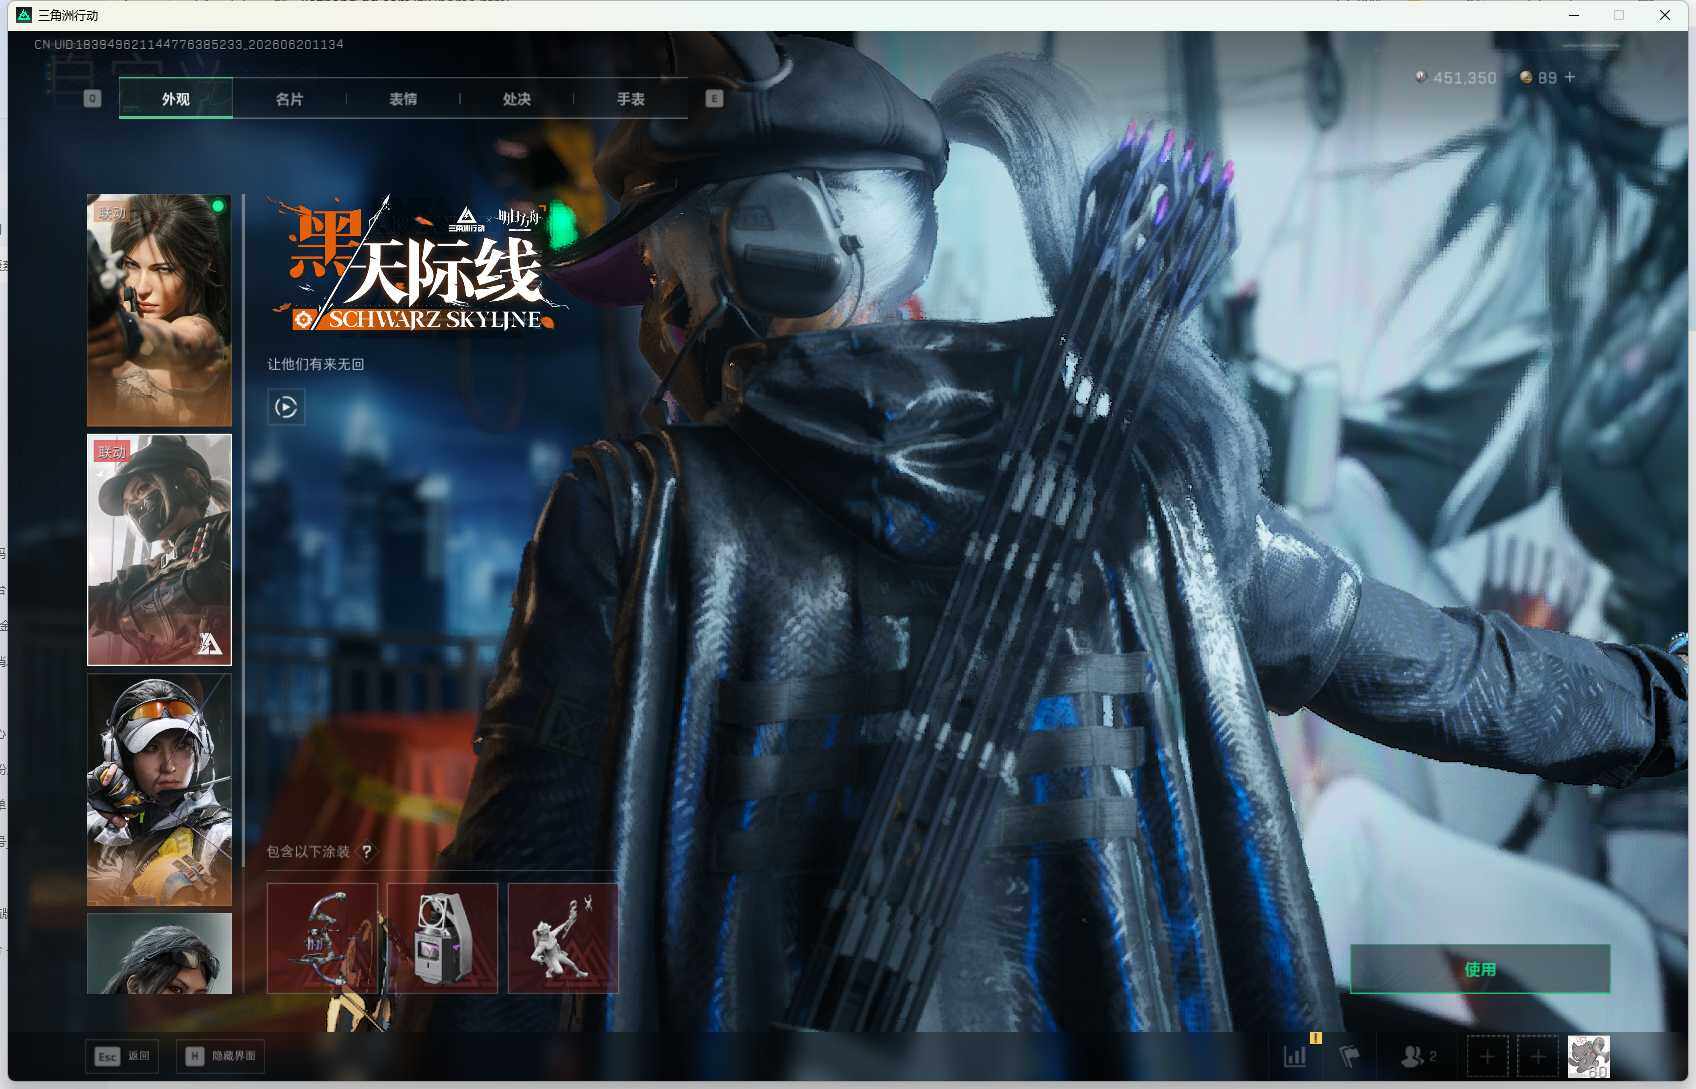Click the CN UID text at top left

click(x=189, y=44)
